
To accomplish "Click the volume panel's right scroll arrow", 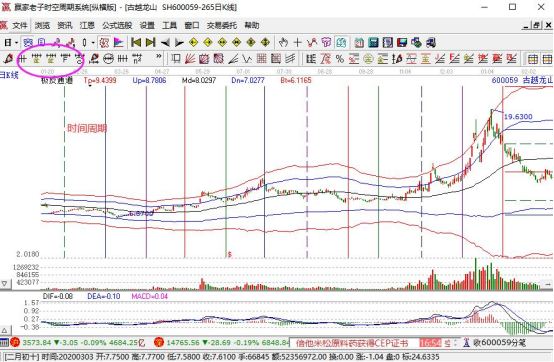I will coord(548,284).
